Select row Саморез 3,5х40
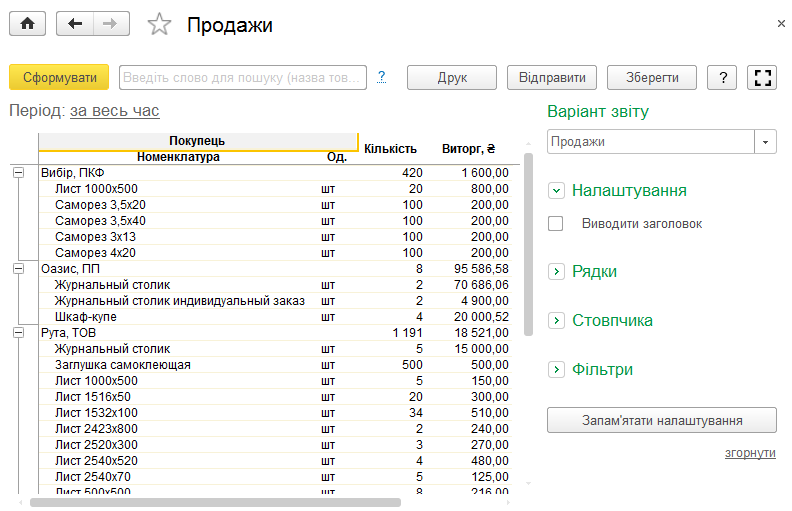The image size is (792, 511). [x=275, y=221]
